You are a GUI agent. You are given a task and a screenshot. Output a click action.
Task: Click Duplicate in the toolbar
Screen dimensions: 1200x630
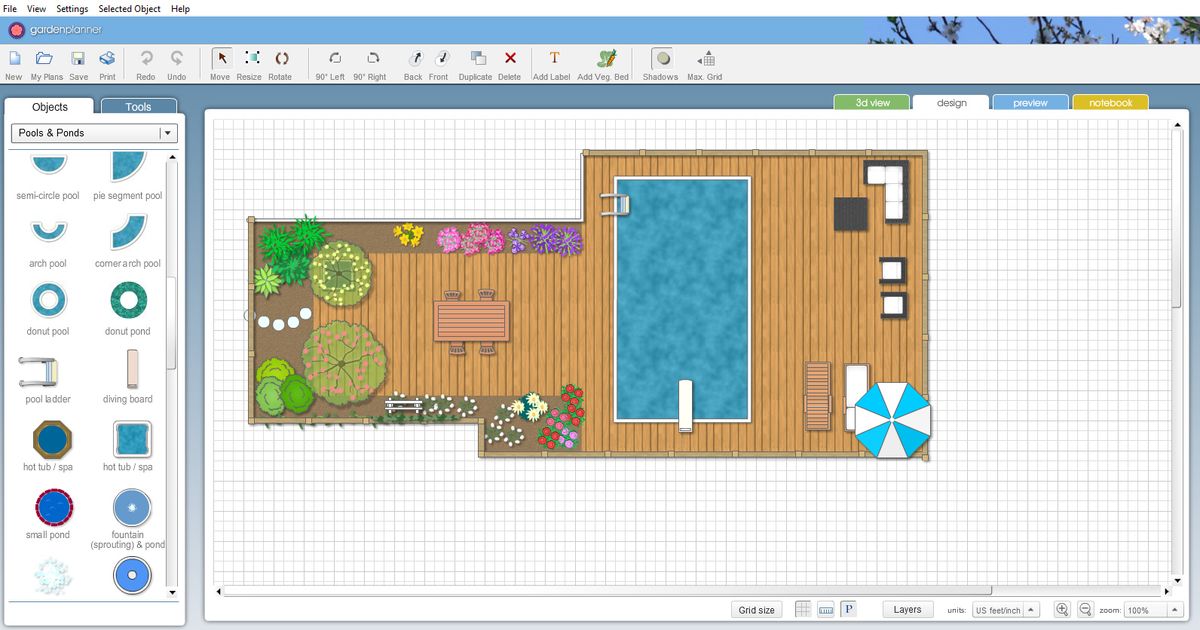476,60
